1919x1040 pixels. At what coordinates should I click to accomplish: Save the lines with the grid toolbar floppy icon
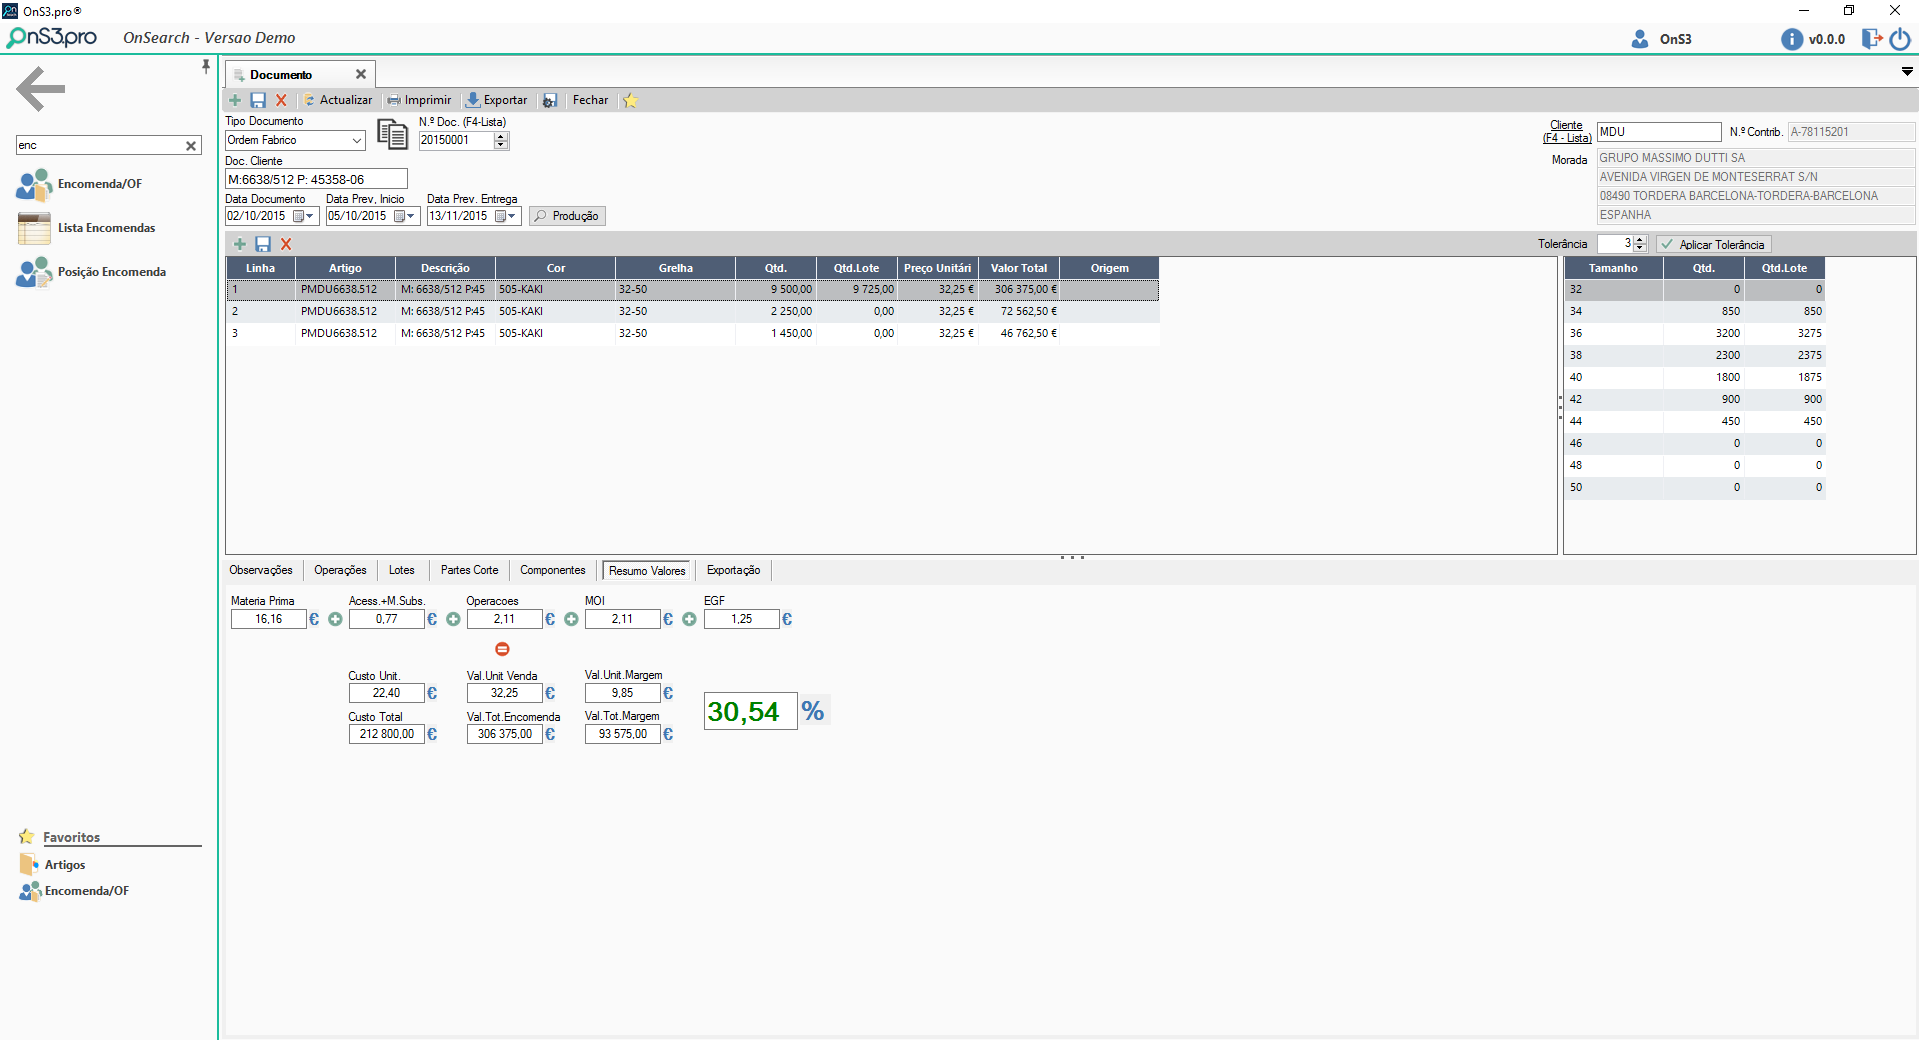(x=263, y=244)
